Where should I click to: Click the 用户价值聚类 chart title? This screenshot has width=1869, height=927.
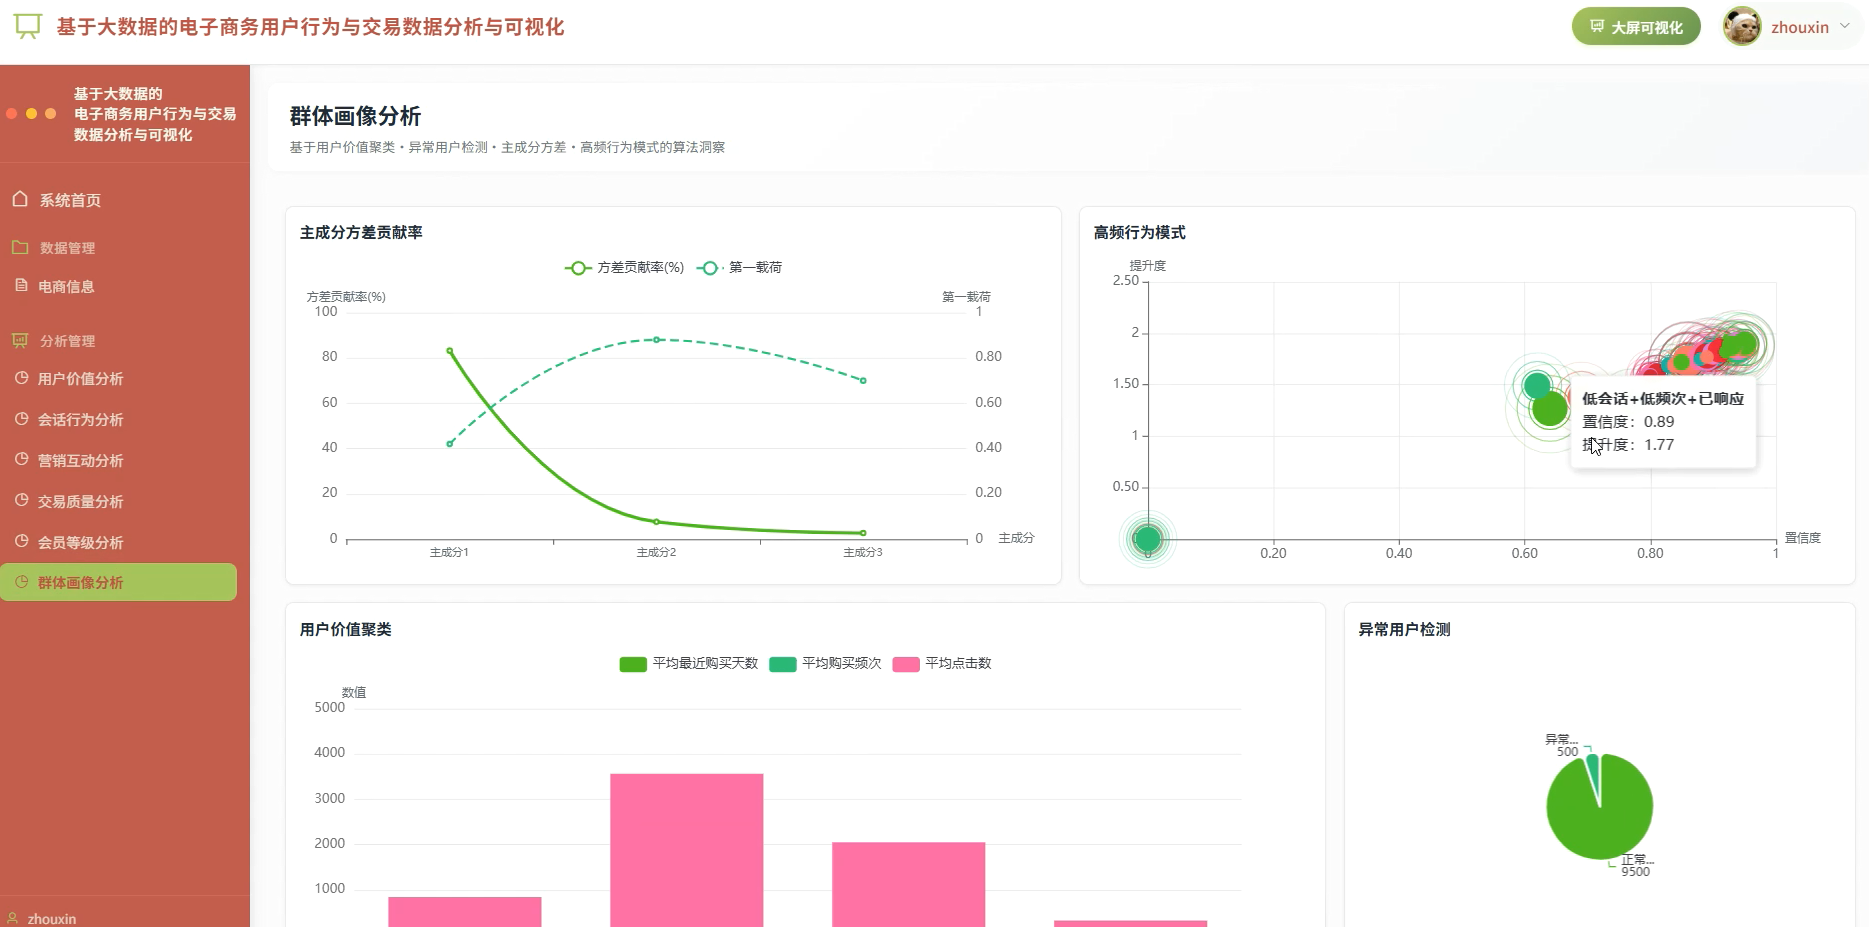(x=346, y=630)
